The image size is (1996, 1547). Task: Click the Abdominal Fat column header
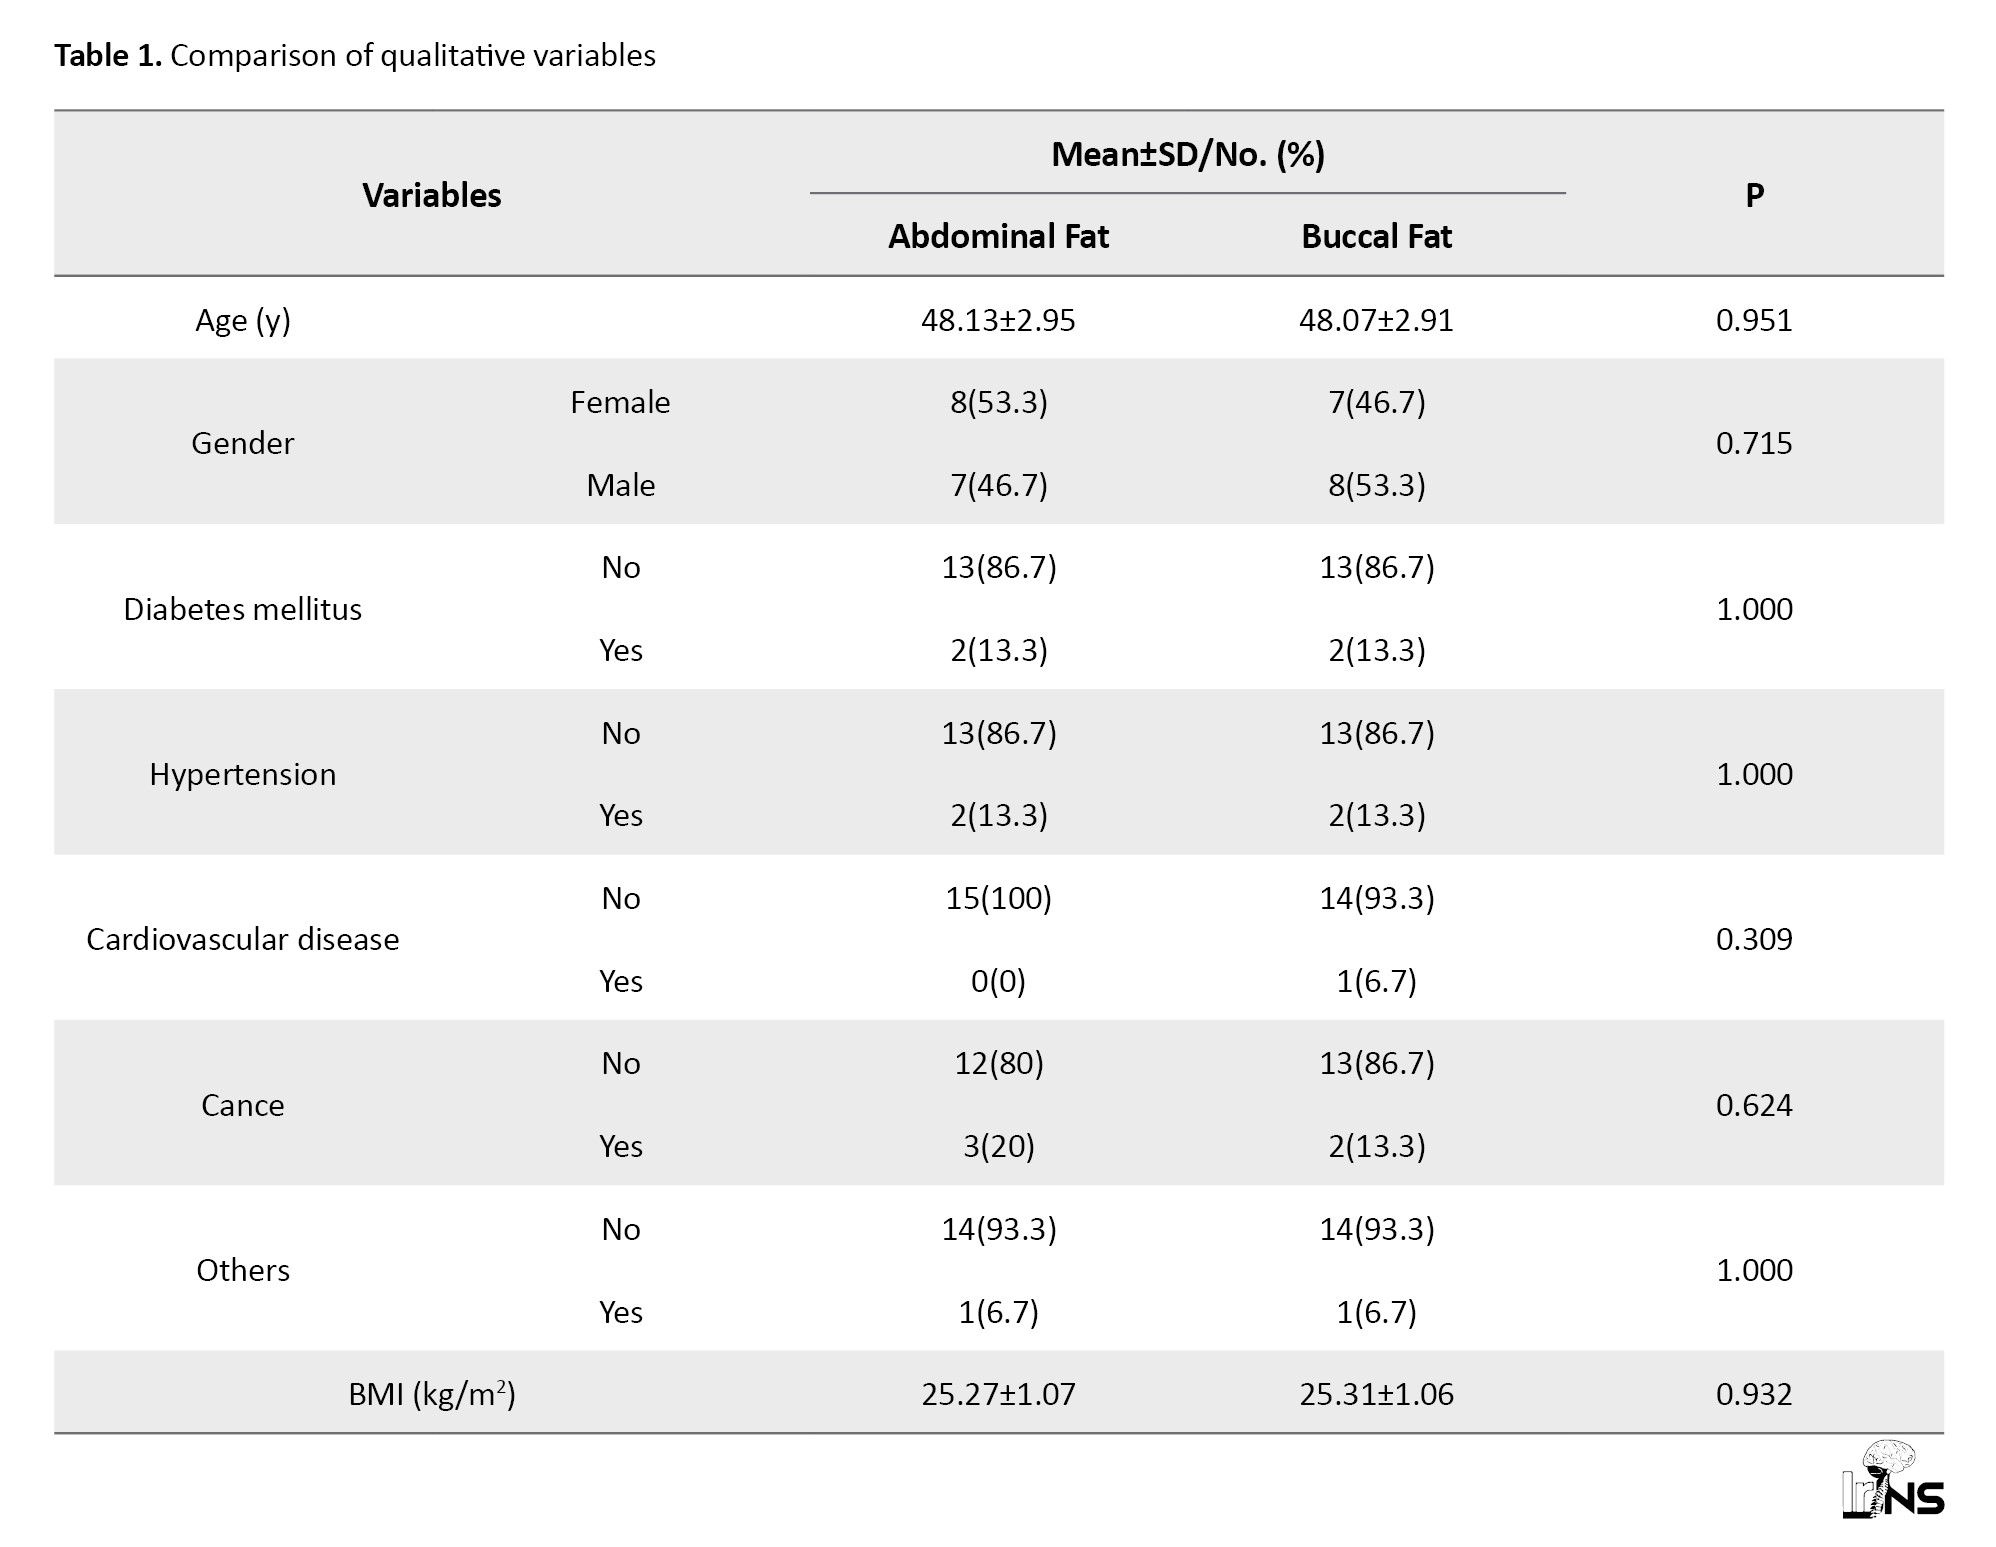point(998,236)
